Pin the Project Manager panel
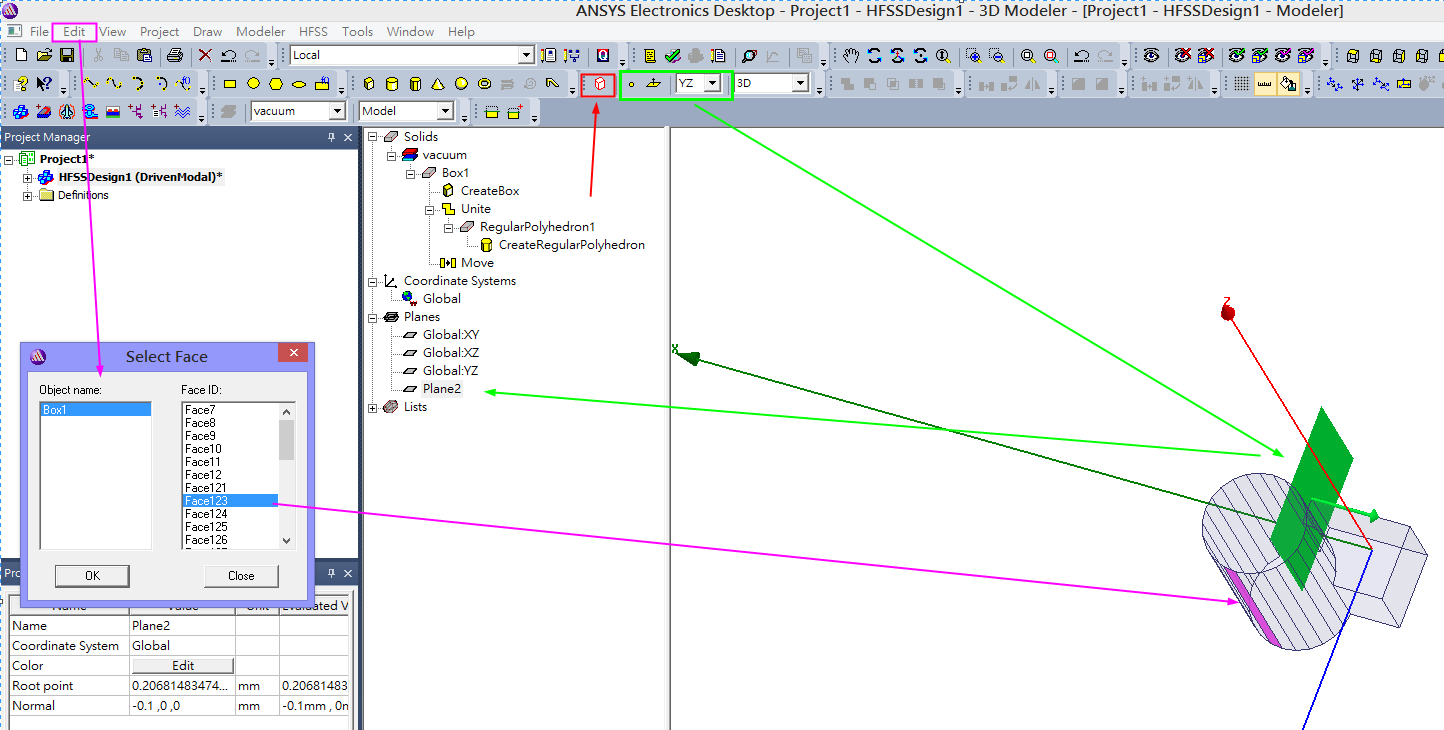1444x730 pixels. [332, 137]
